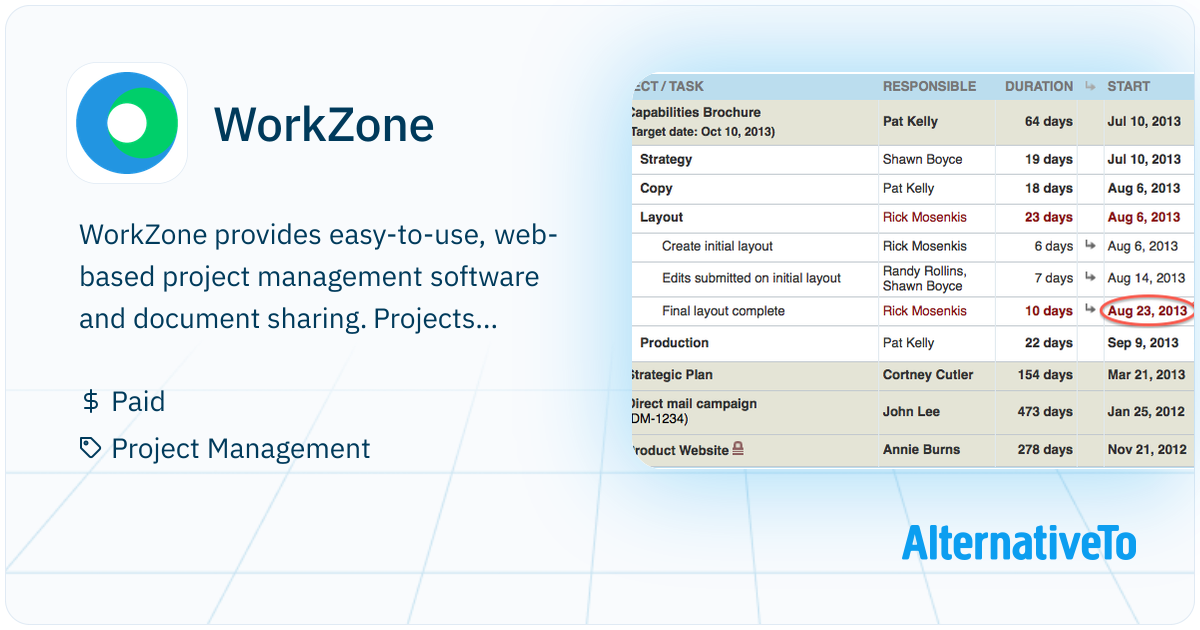The width and height of the screenshot is (1200, 630).
Task: Click the 18 days duration cell
Action: 1048,188
